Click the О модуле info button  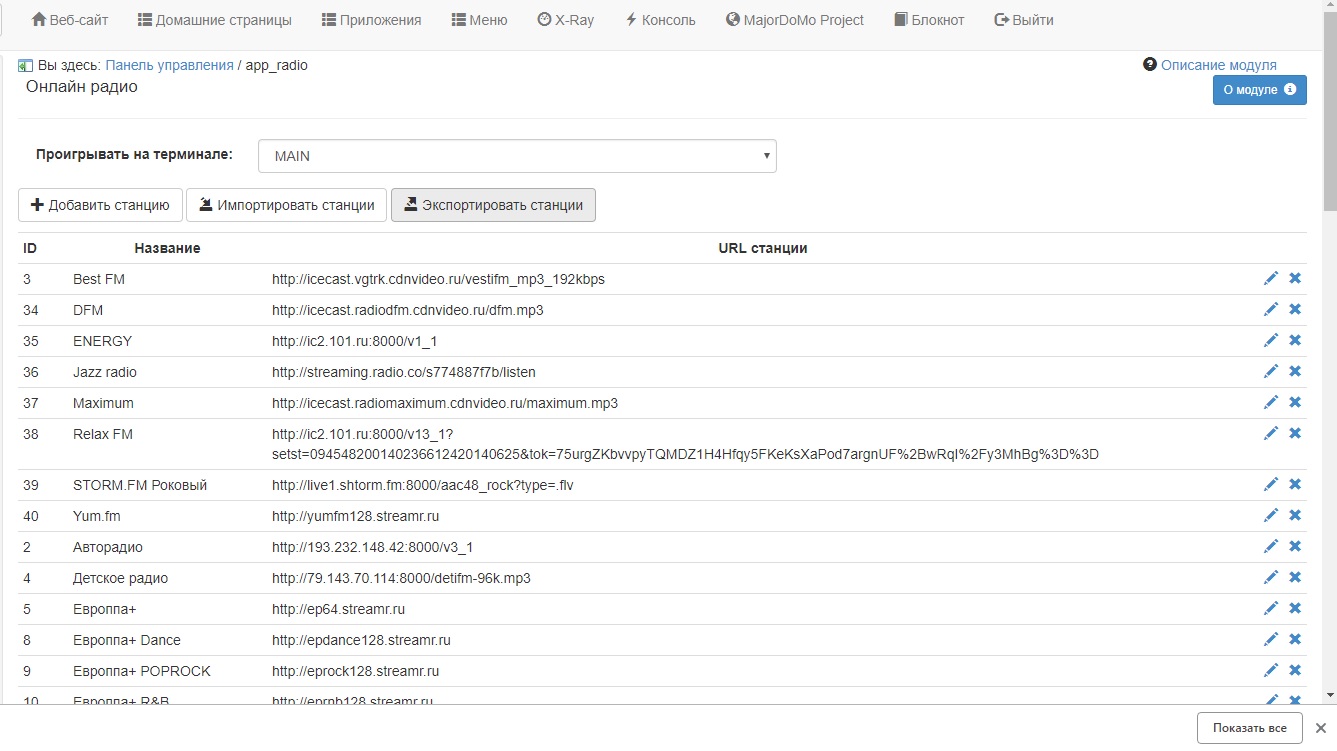[x=1259, y=90]
